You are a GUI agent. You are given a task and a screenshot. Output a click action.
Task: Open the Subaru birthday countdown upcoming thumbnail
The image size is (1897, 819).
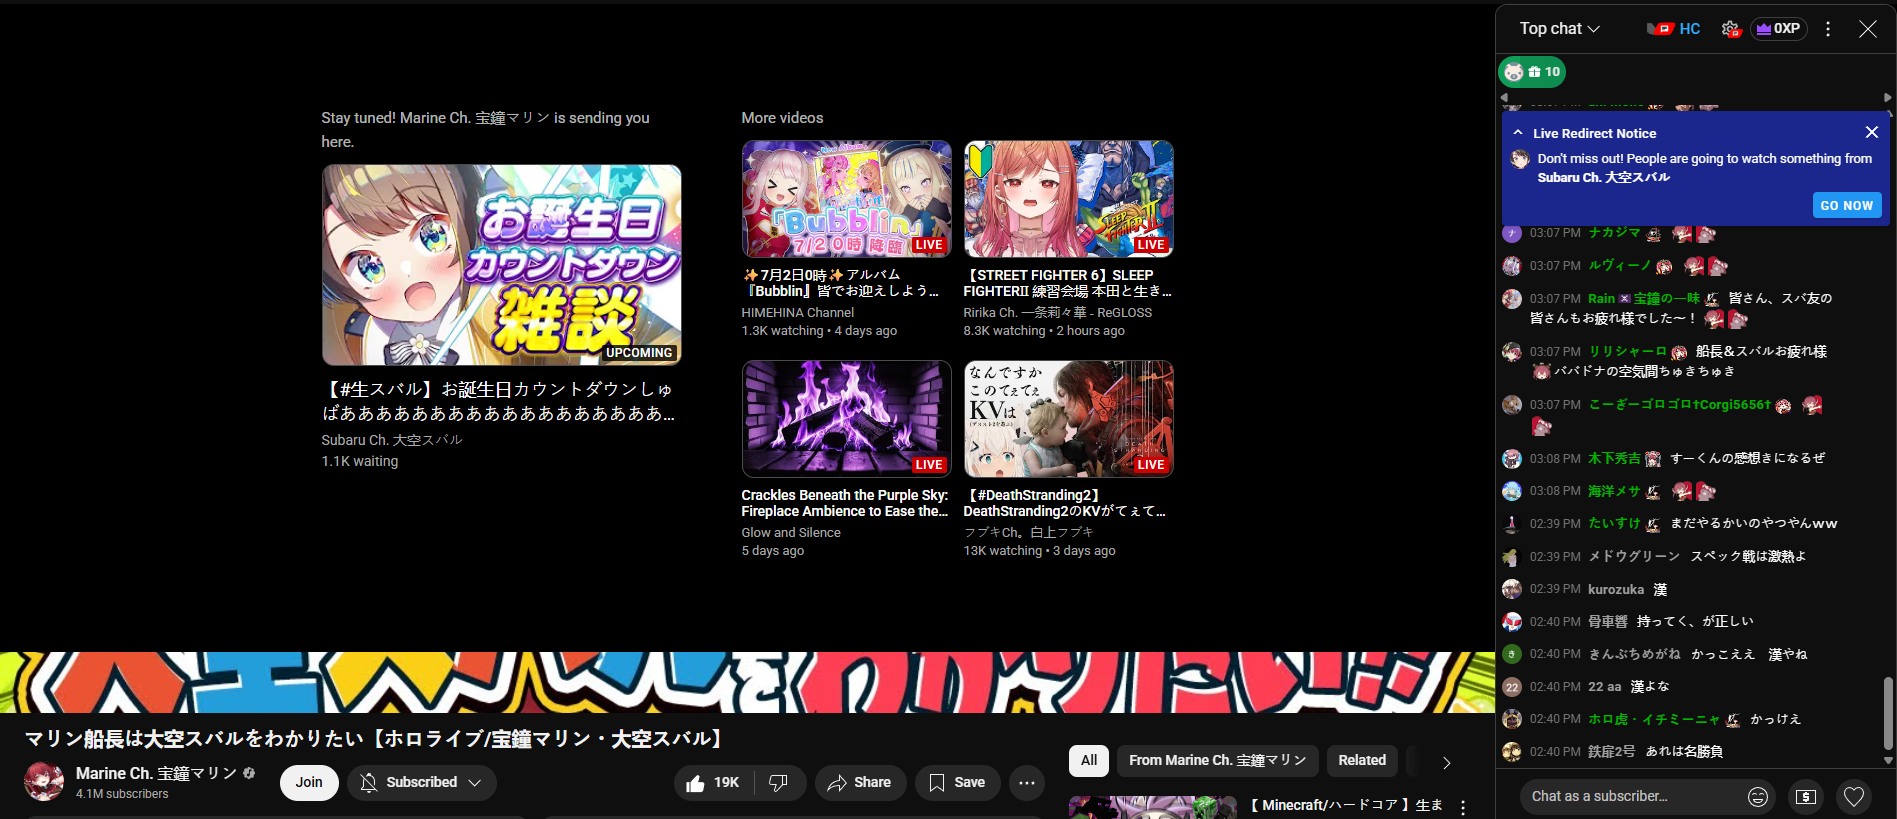point(501,265)
